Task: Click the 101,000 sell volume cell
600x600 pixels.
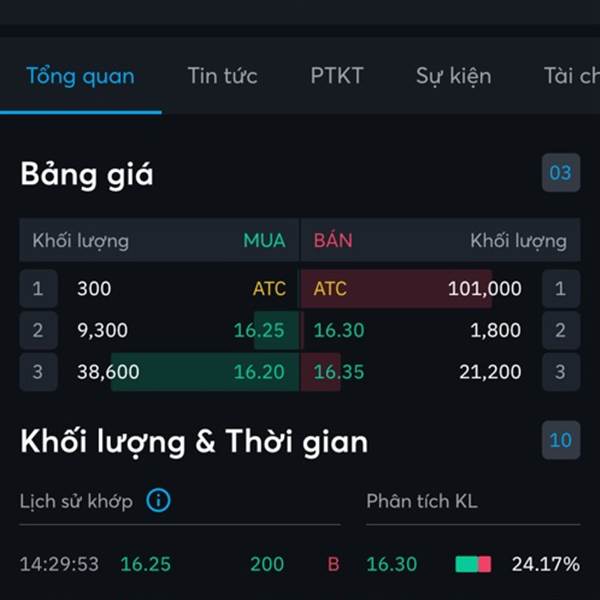Action: pyautogui.click(x=484, y=289)
